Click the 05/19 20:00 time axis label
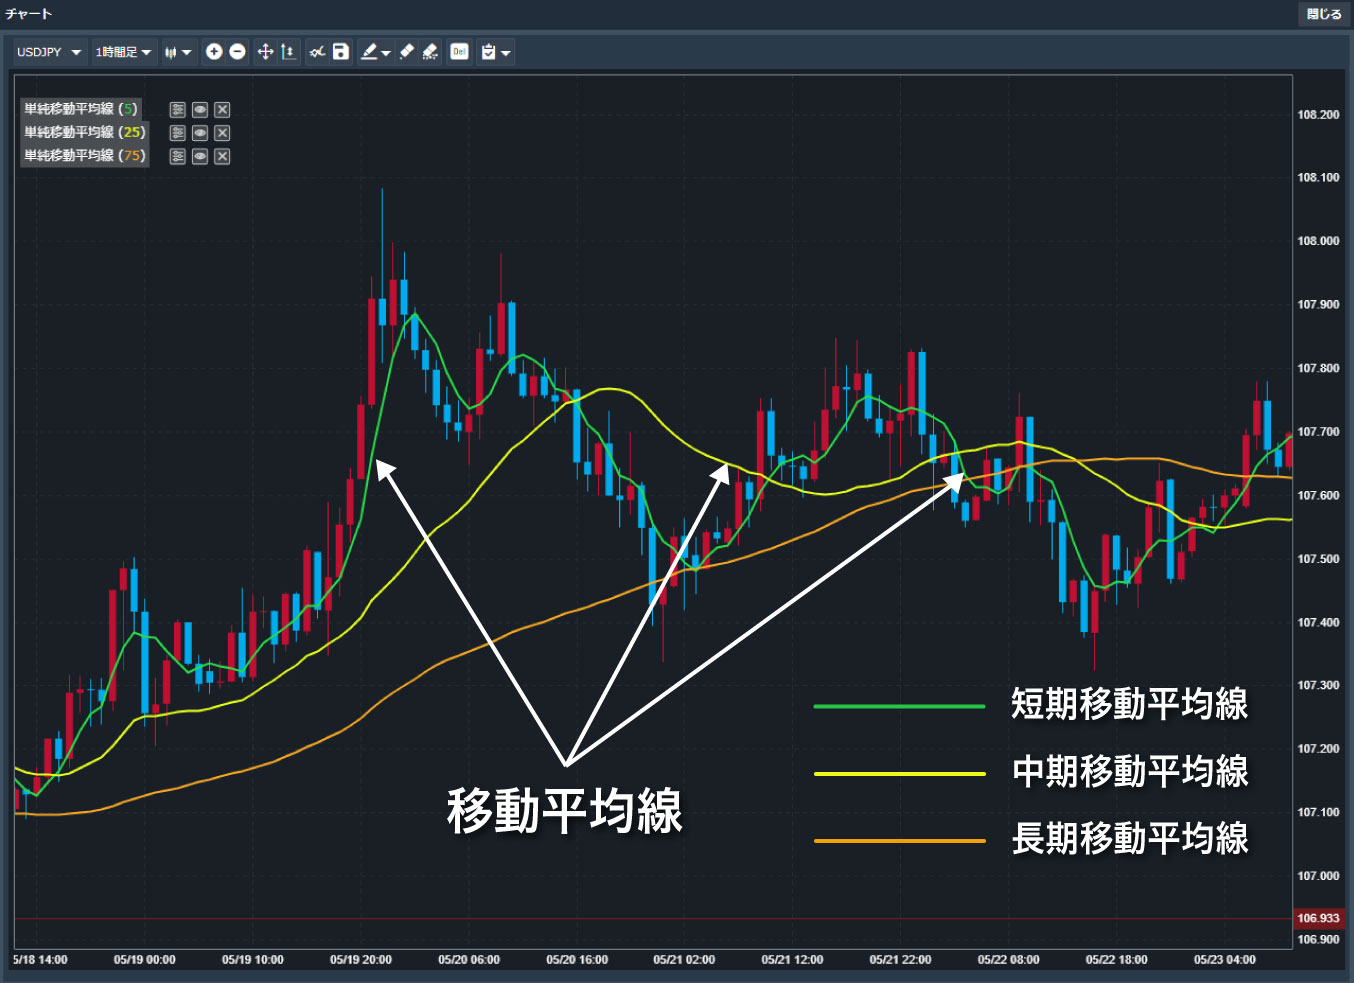 coord(361,960)
